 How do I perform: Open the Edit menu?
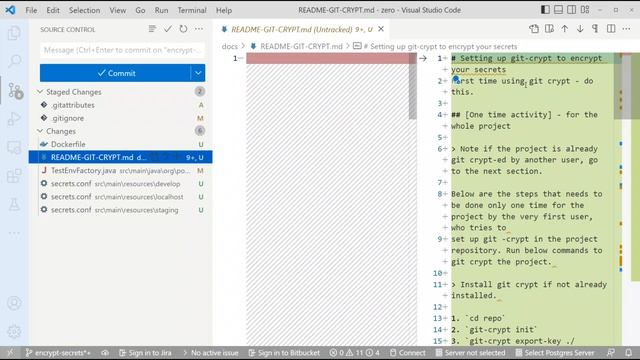[53, 10]
